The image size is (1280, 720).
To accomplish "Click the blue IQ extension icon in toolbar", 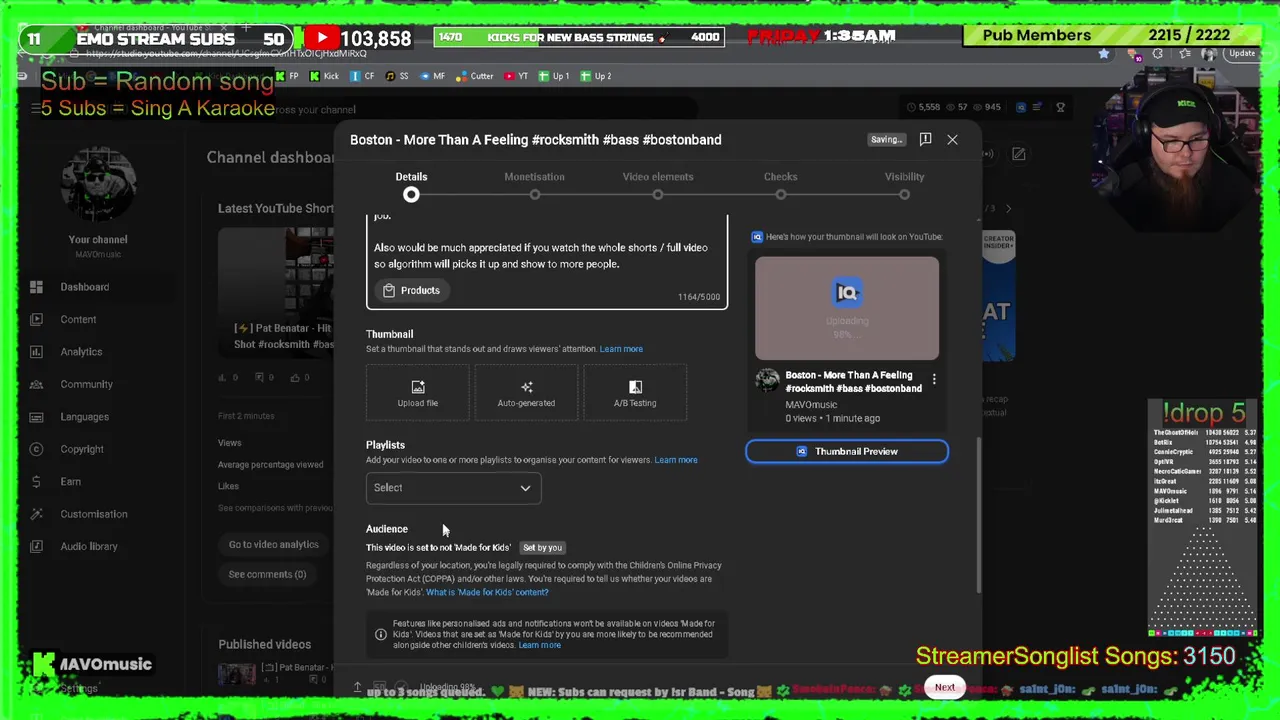I will click(1021, 107).
